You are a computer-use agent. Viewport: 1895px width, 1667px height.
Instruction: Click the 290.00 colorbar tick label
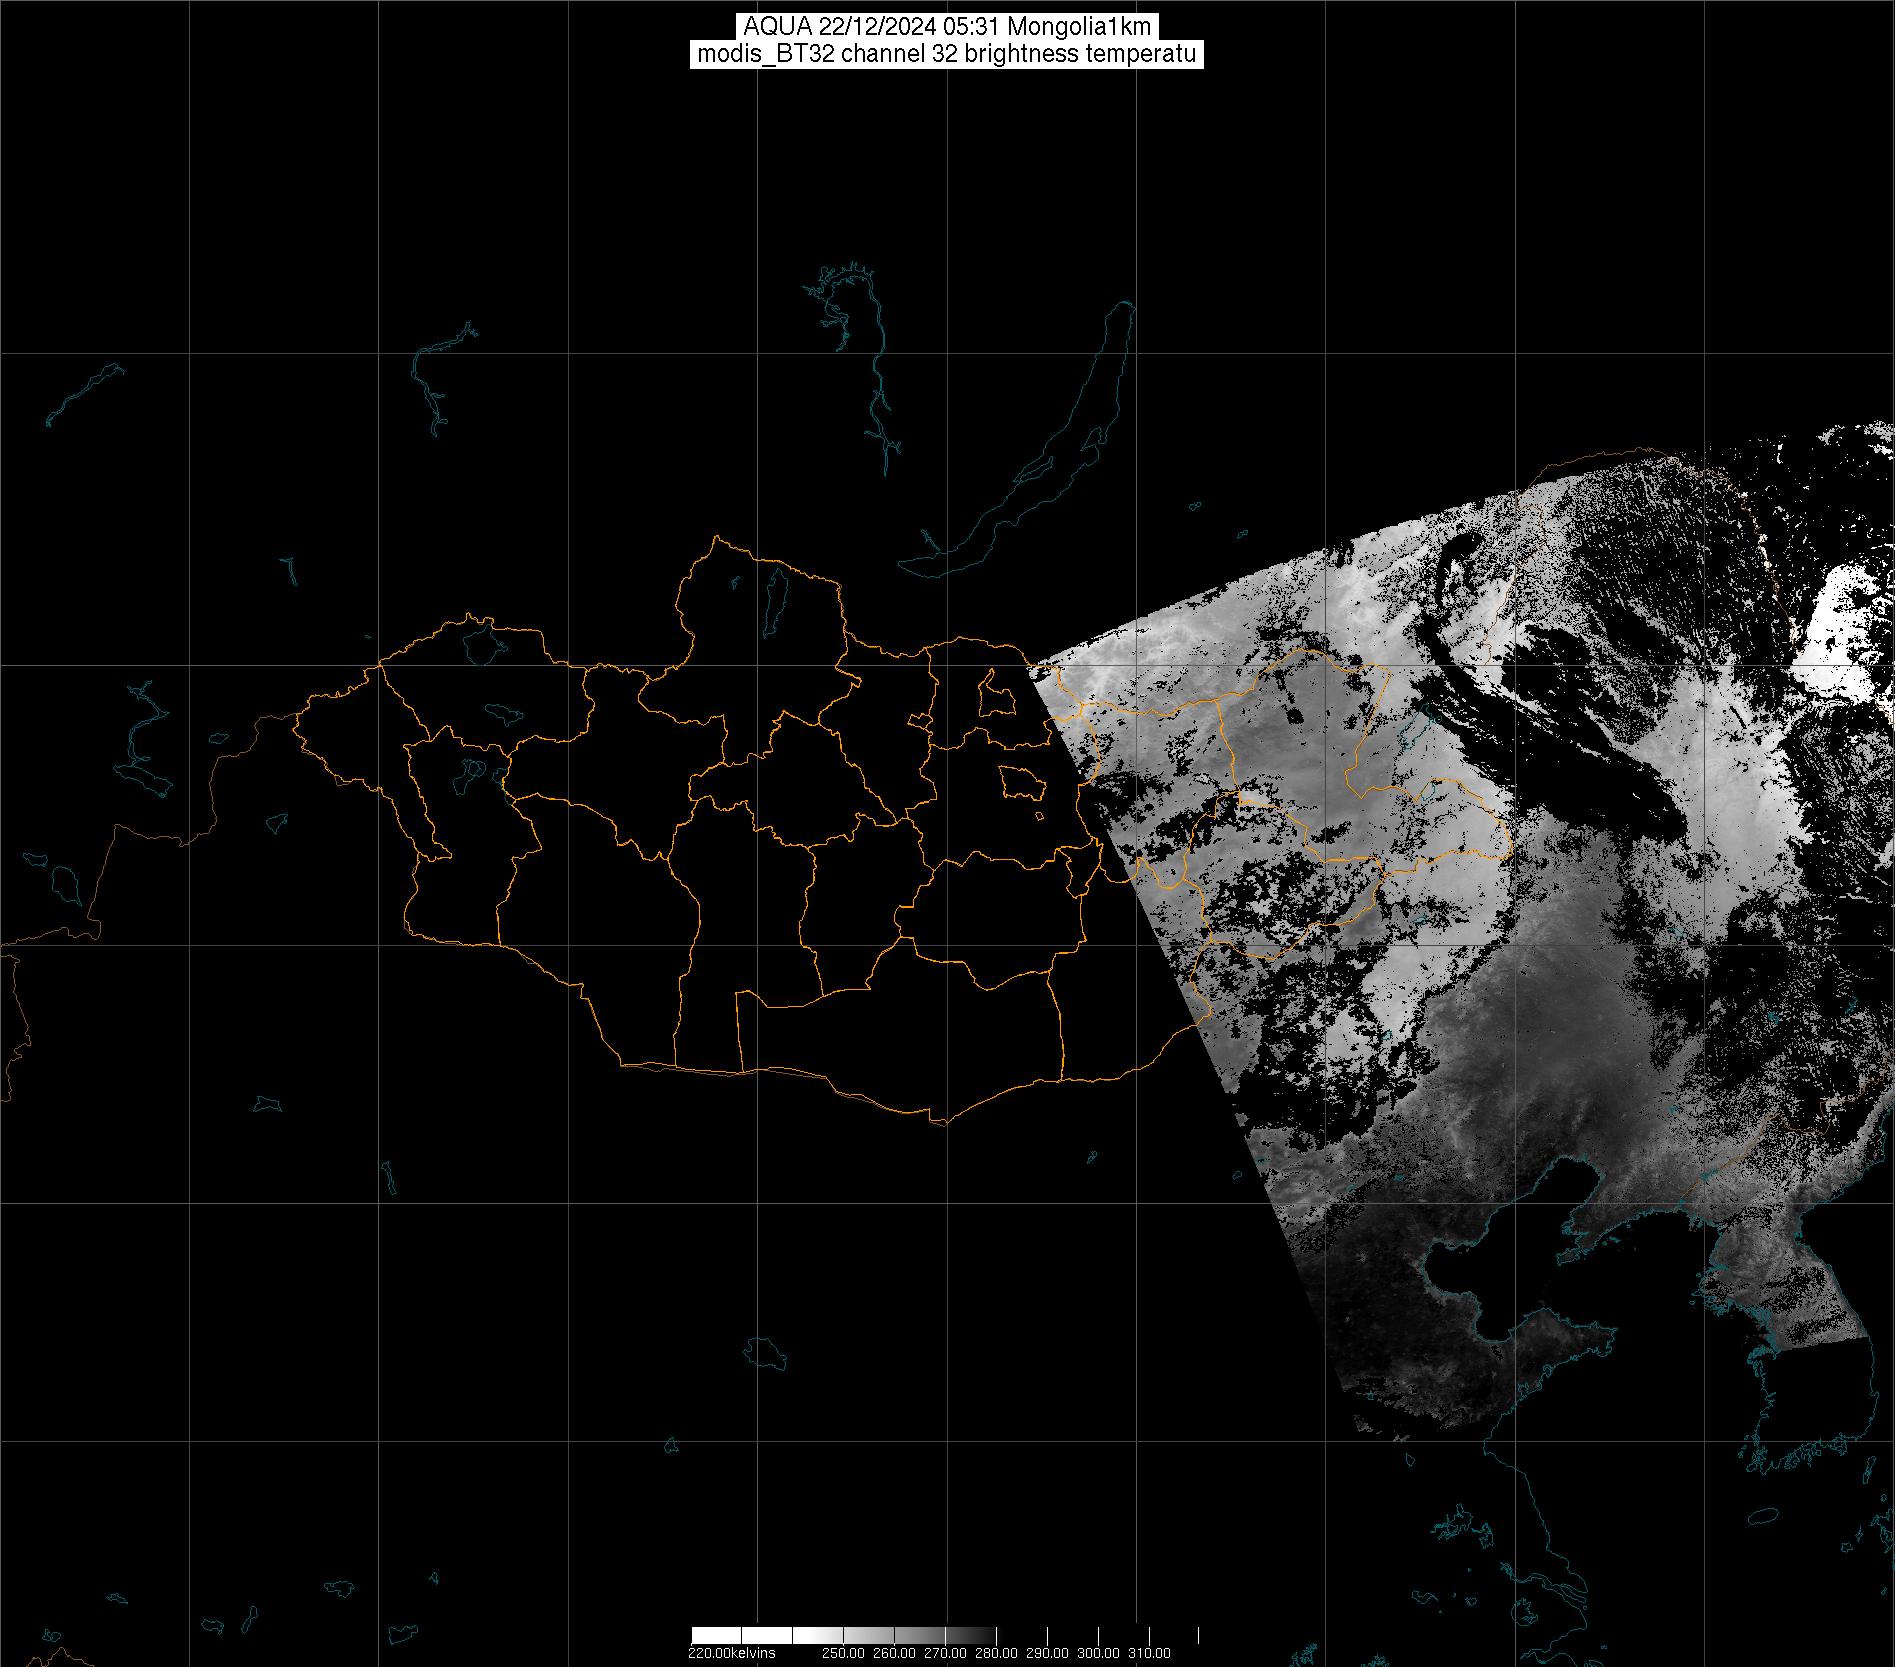click(1048, 1653)
